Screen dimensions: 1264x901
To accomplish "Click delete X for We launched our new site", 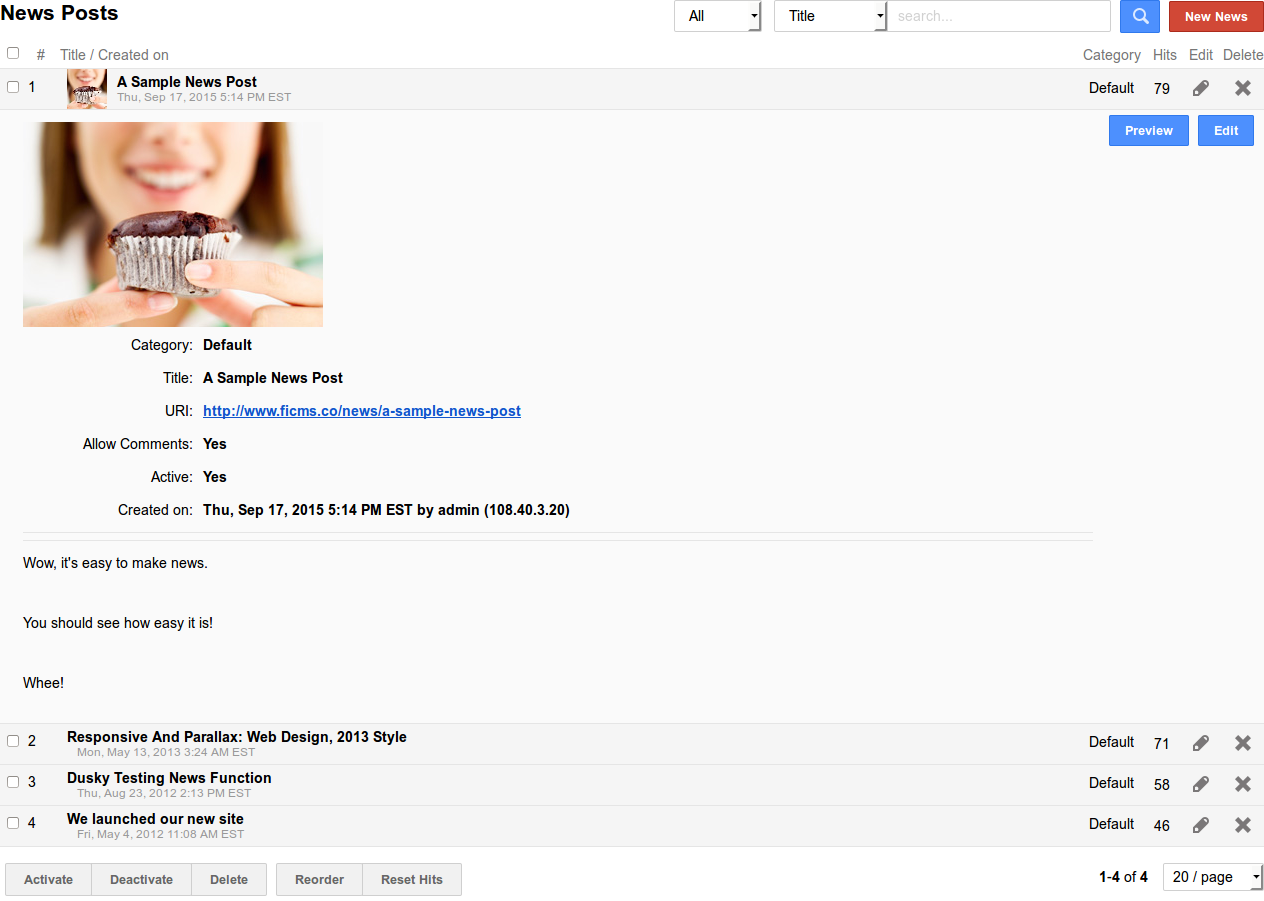I will click(1243, 825).
